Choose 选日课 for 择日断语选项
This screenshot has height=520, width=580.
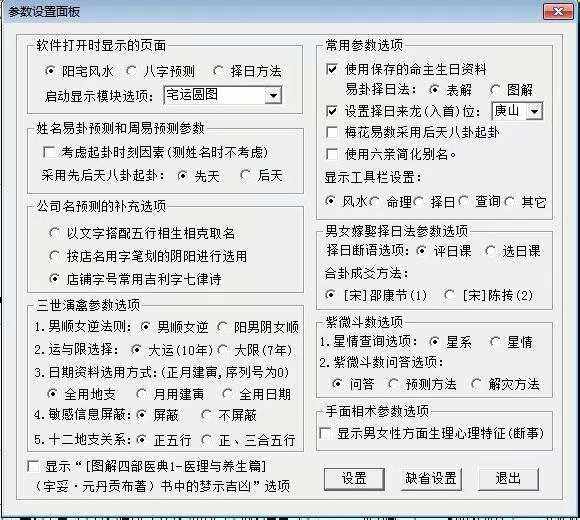pyautogui.click(x=490, y=251)
